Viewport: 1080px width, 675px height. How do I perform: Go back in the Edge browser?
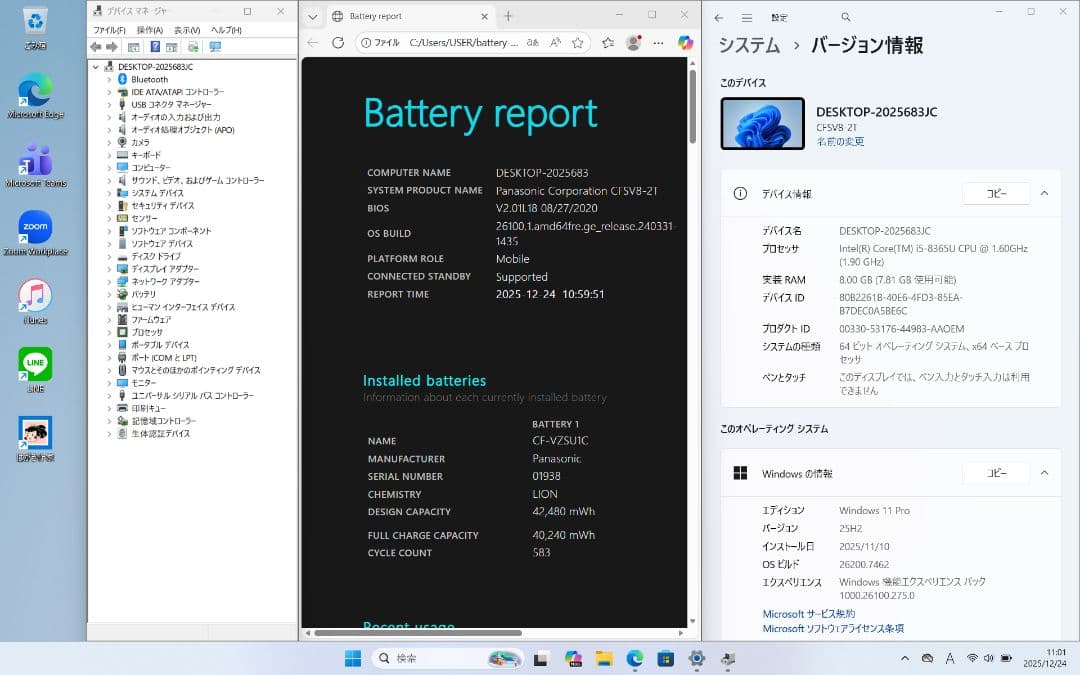point(313,43)
